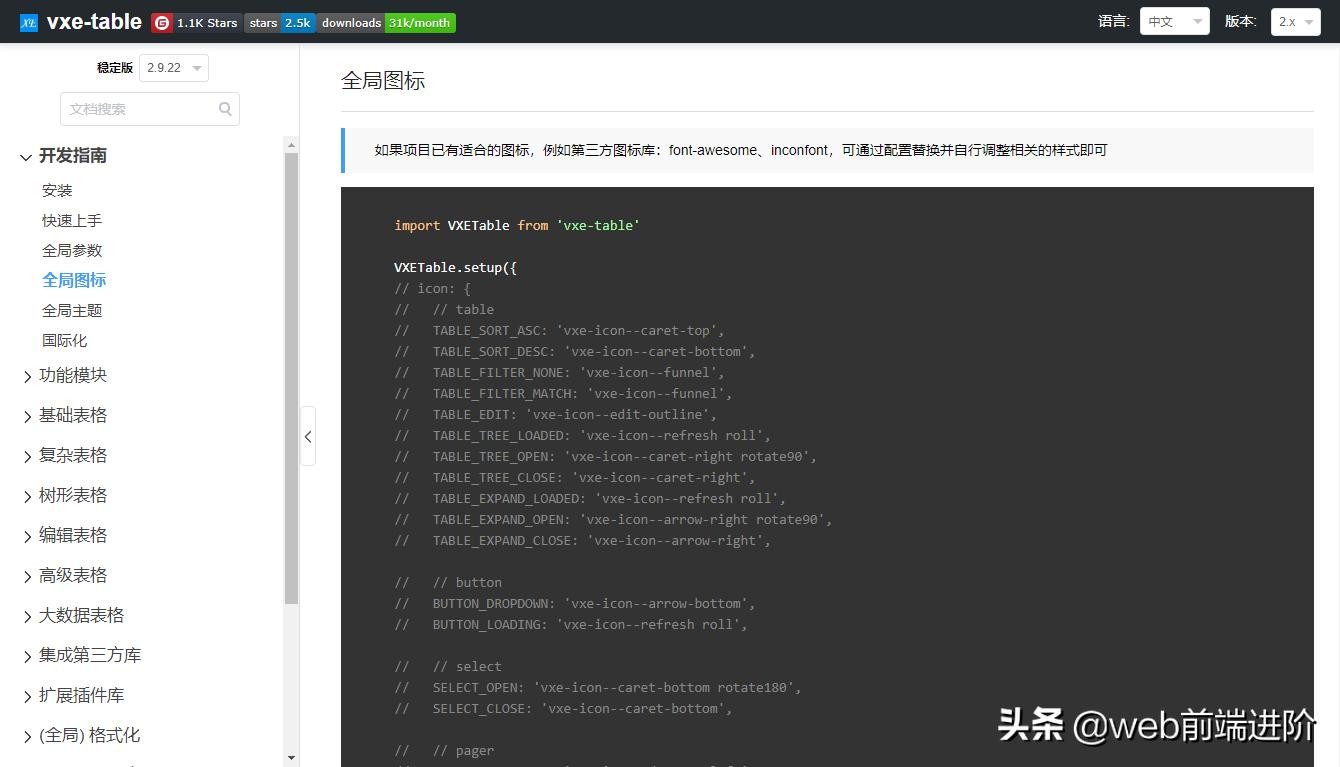The width and height of the screenshot is (1340, 767).
Task: Open the Gitee 1.1K Stars badge
Action: pyautogui.click(x=196, y=22)
